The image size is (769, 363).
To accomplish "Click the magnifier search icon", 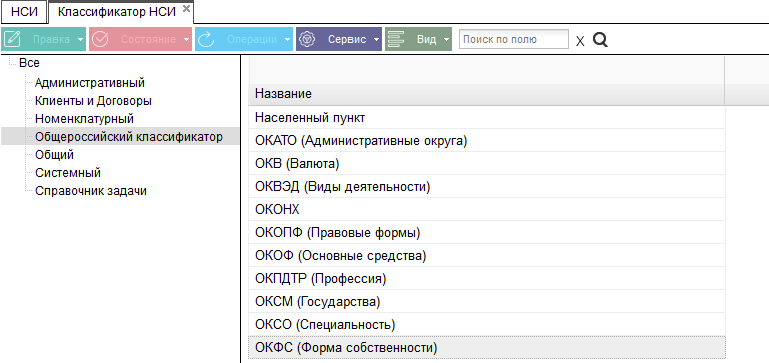I will [600, 40].
